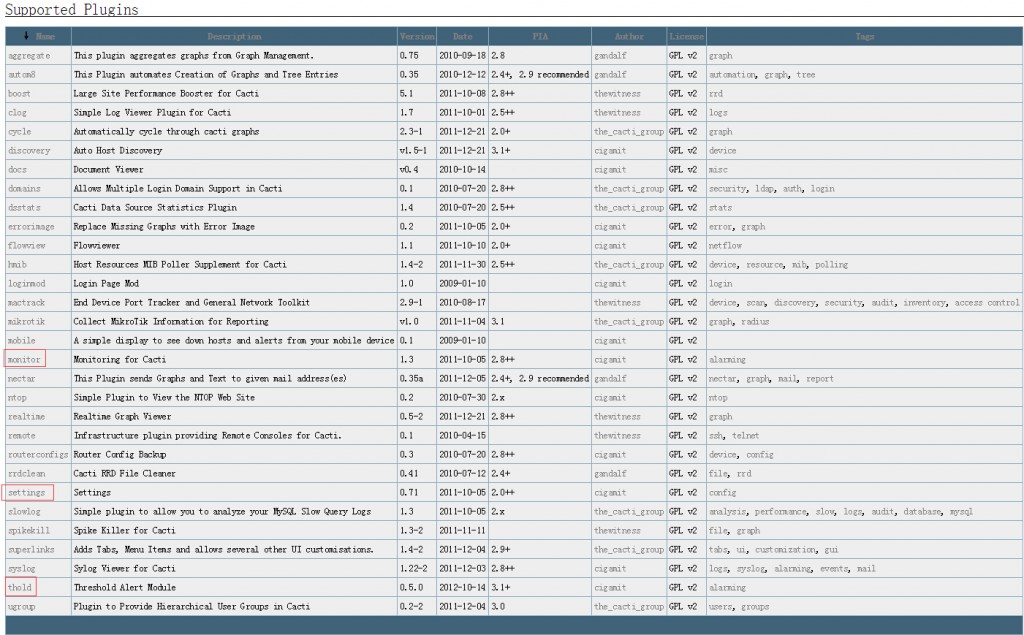Open the syslog plugin link

click(22, 568)
